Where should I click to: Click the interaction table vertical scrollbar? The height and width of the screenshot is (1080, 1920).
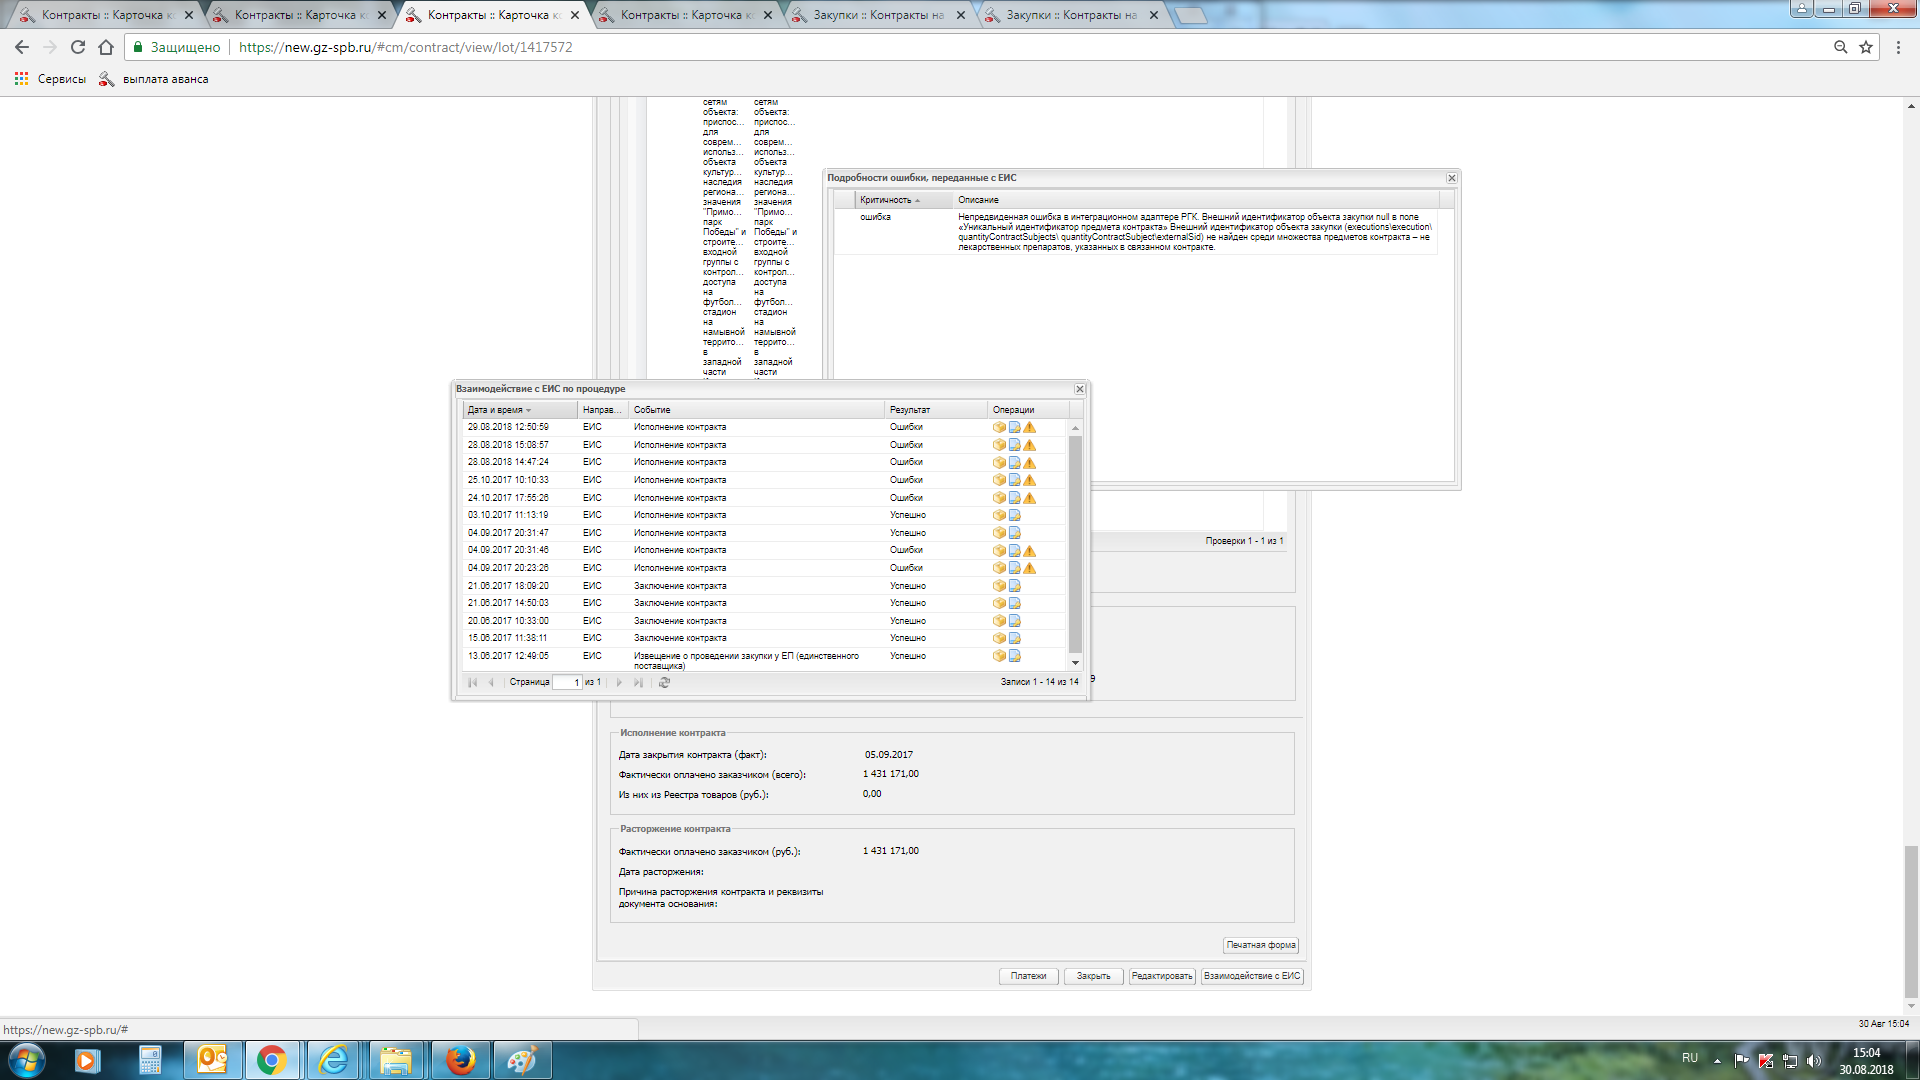point(1075,545)
